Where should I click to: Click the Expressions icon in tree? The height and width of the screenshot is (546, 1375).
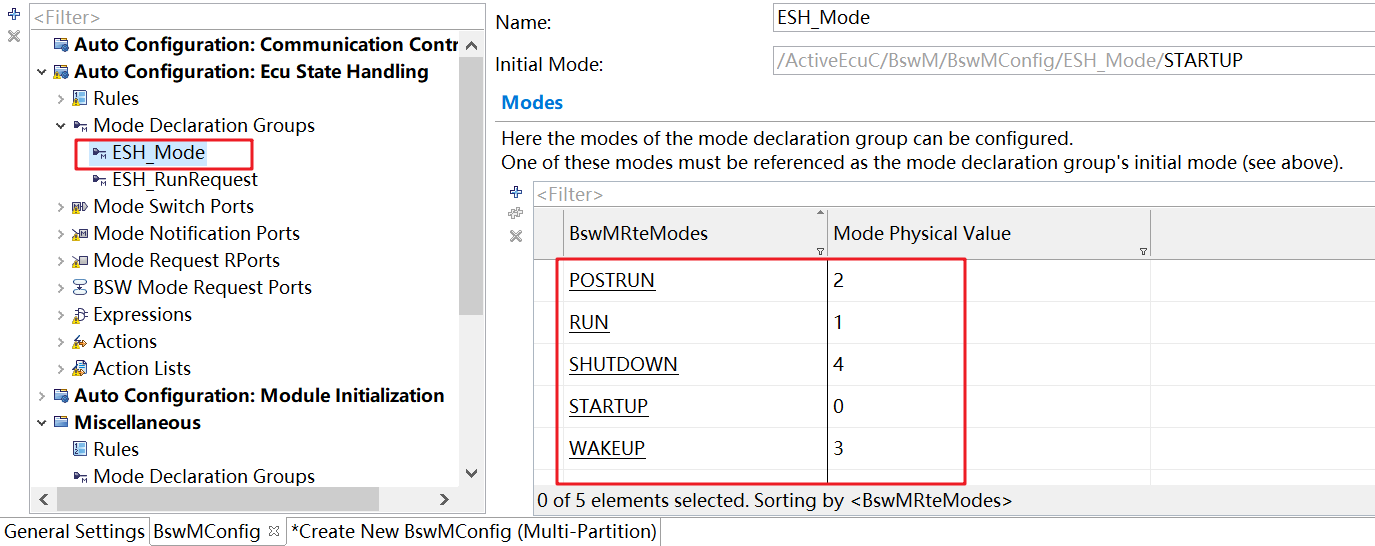80,315
